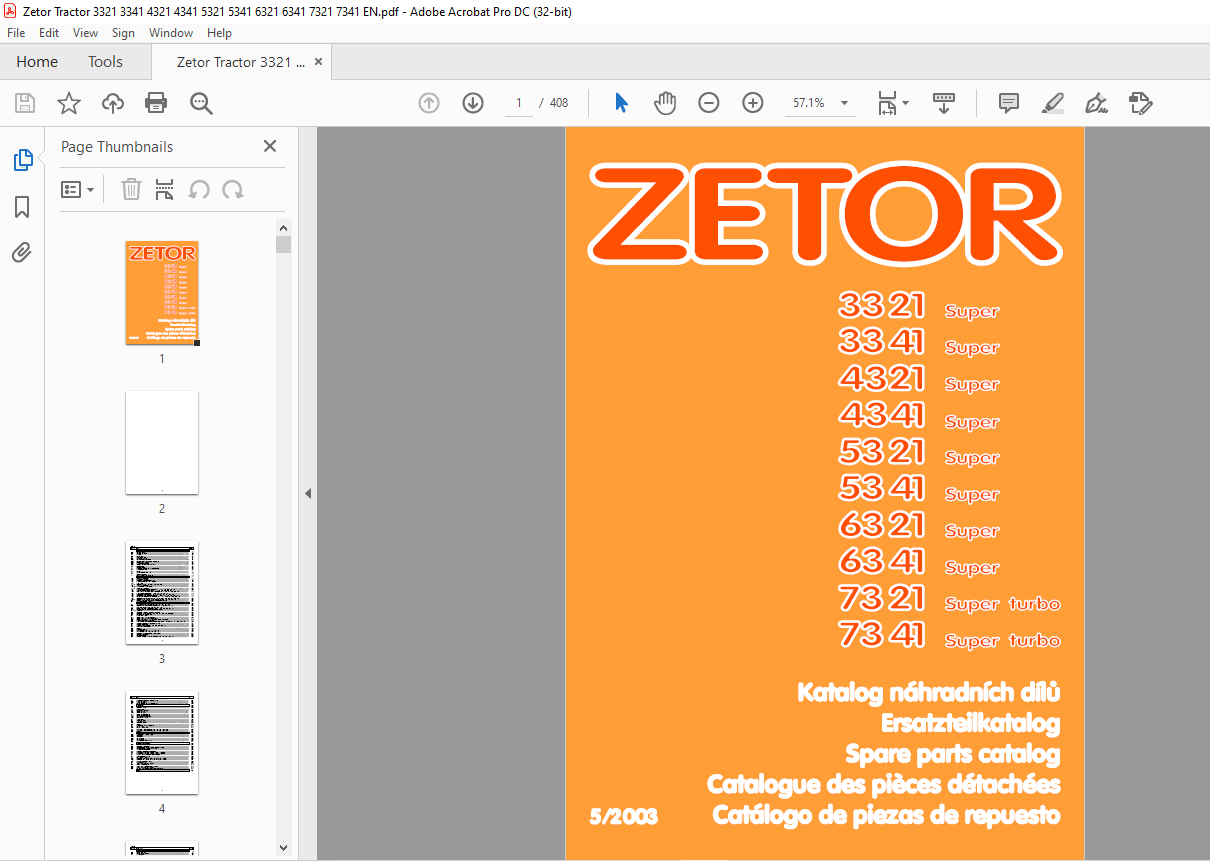
Task: Click the insert pages break icon
Action: pyautogui.click(x=165, y=189)
